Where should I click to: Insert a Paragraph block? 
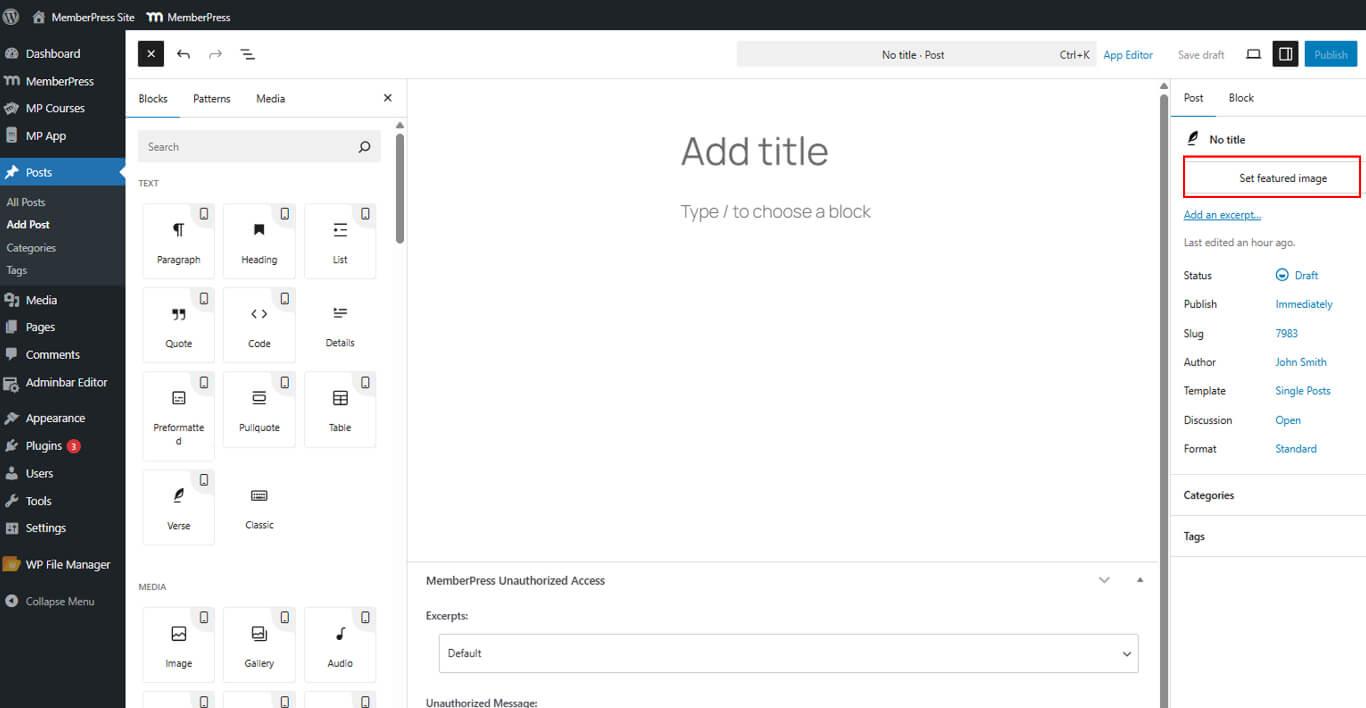(178, 241)
